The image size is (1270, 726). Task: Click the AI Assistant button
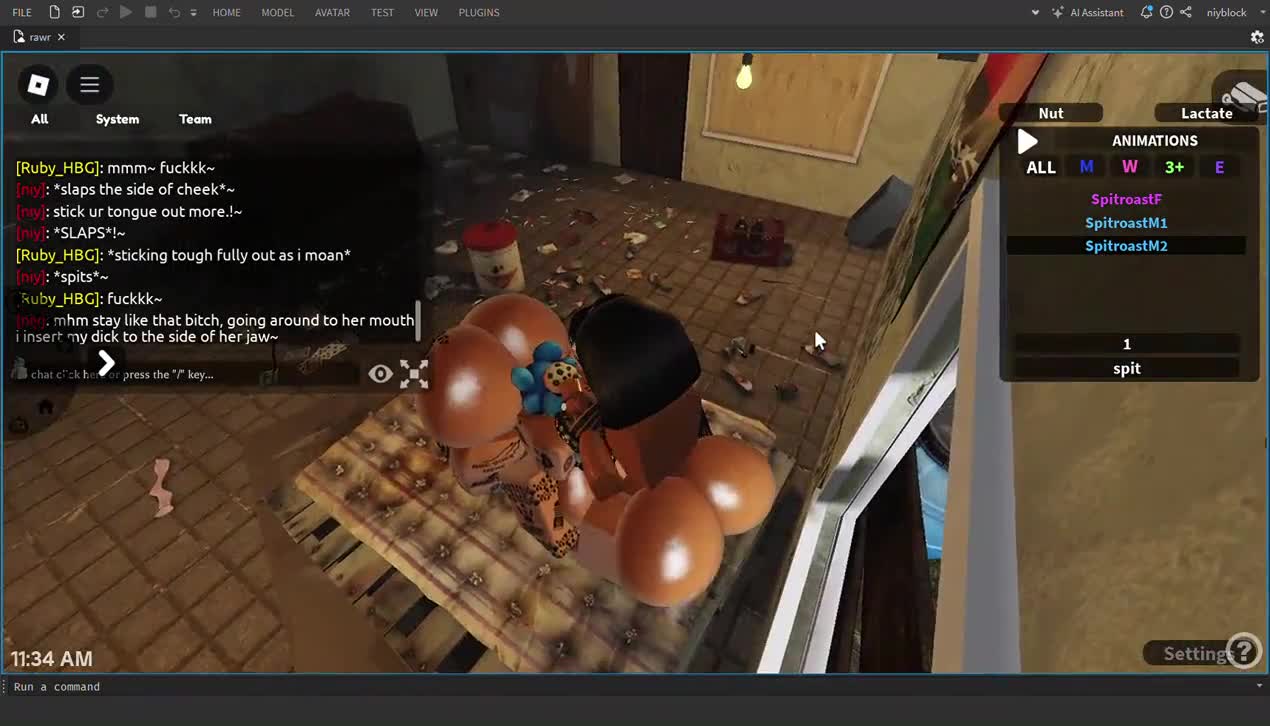pyautogui.click(x=1088, y=12)
